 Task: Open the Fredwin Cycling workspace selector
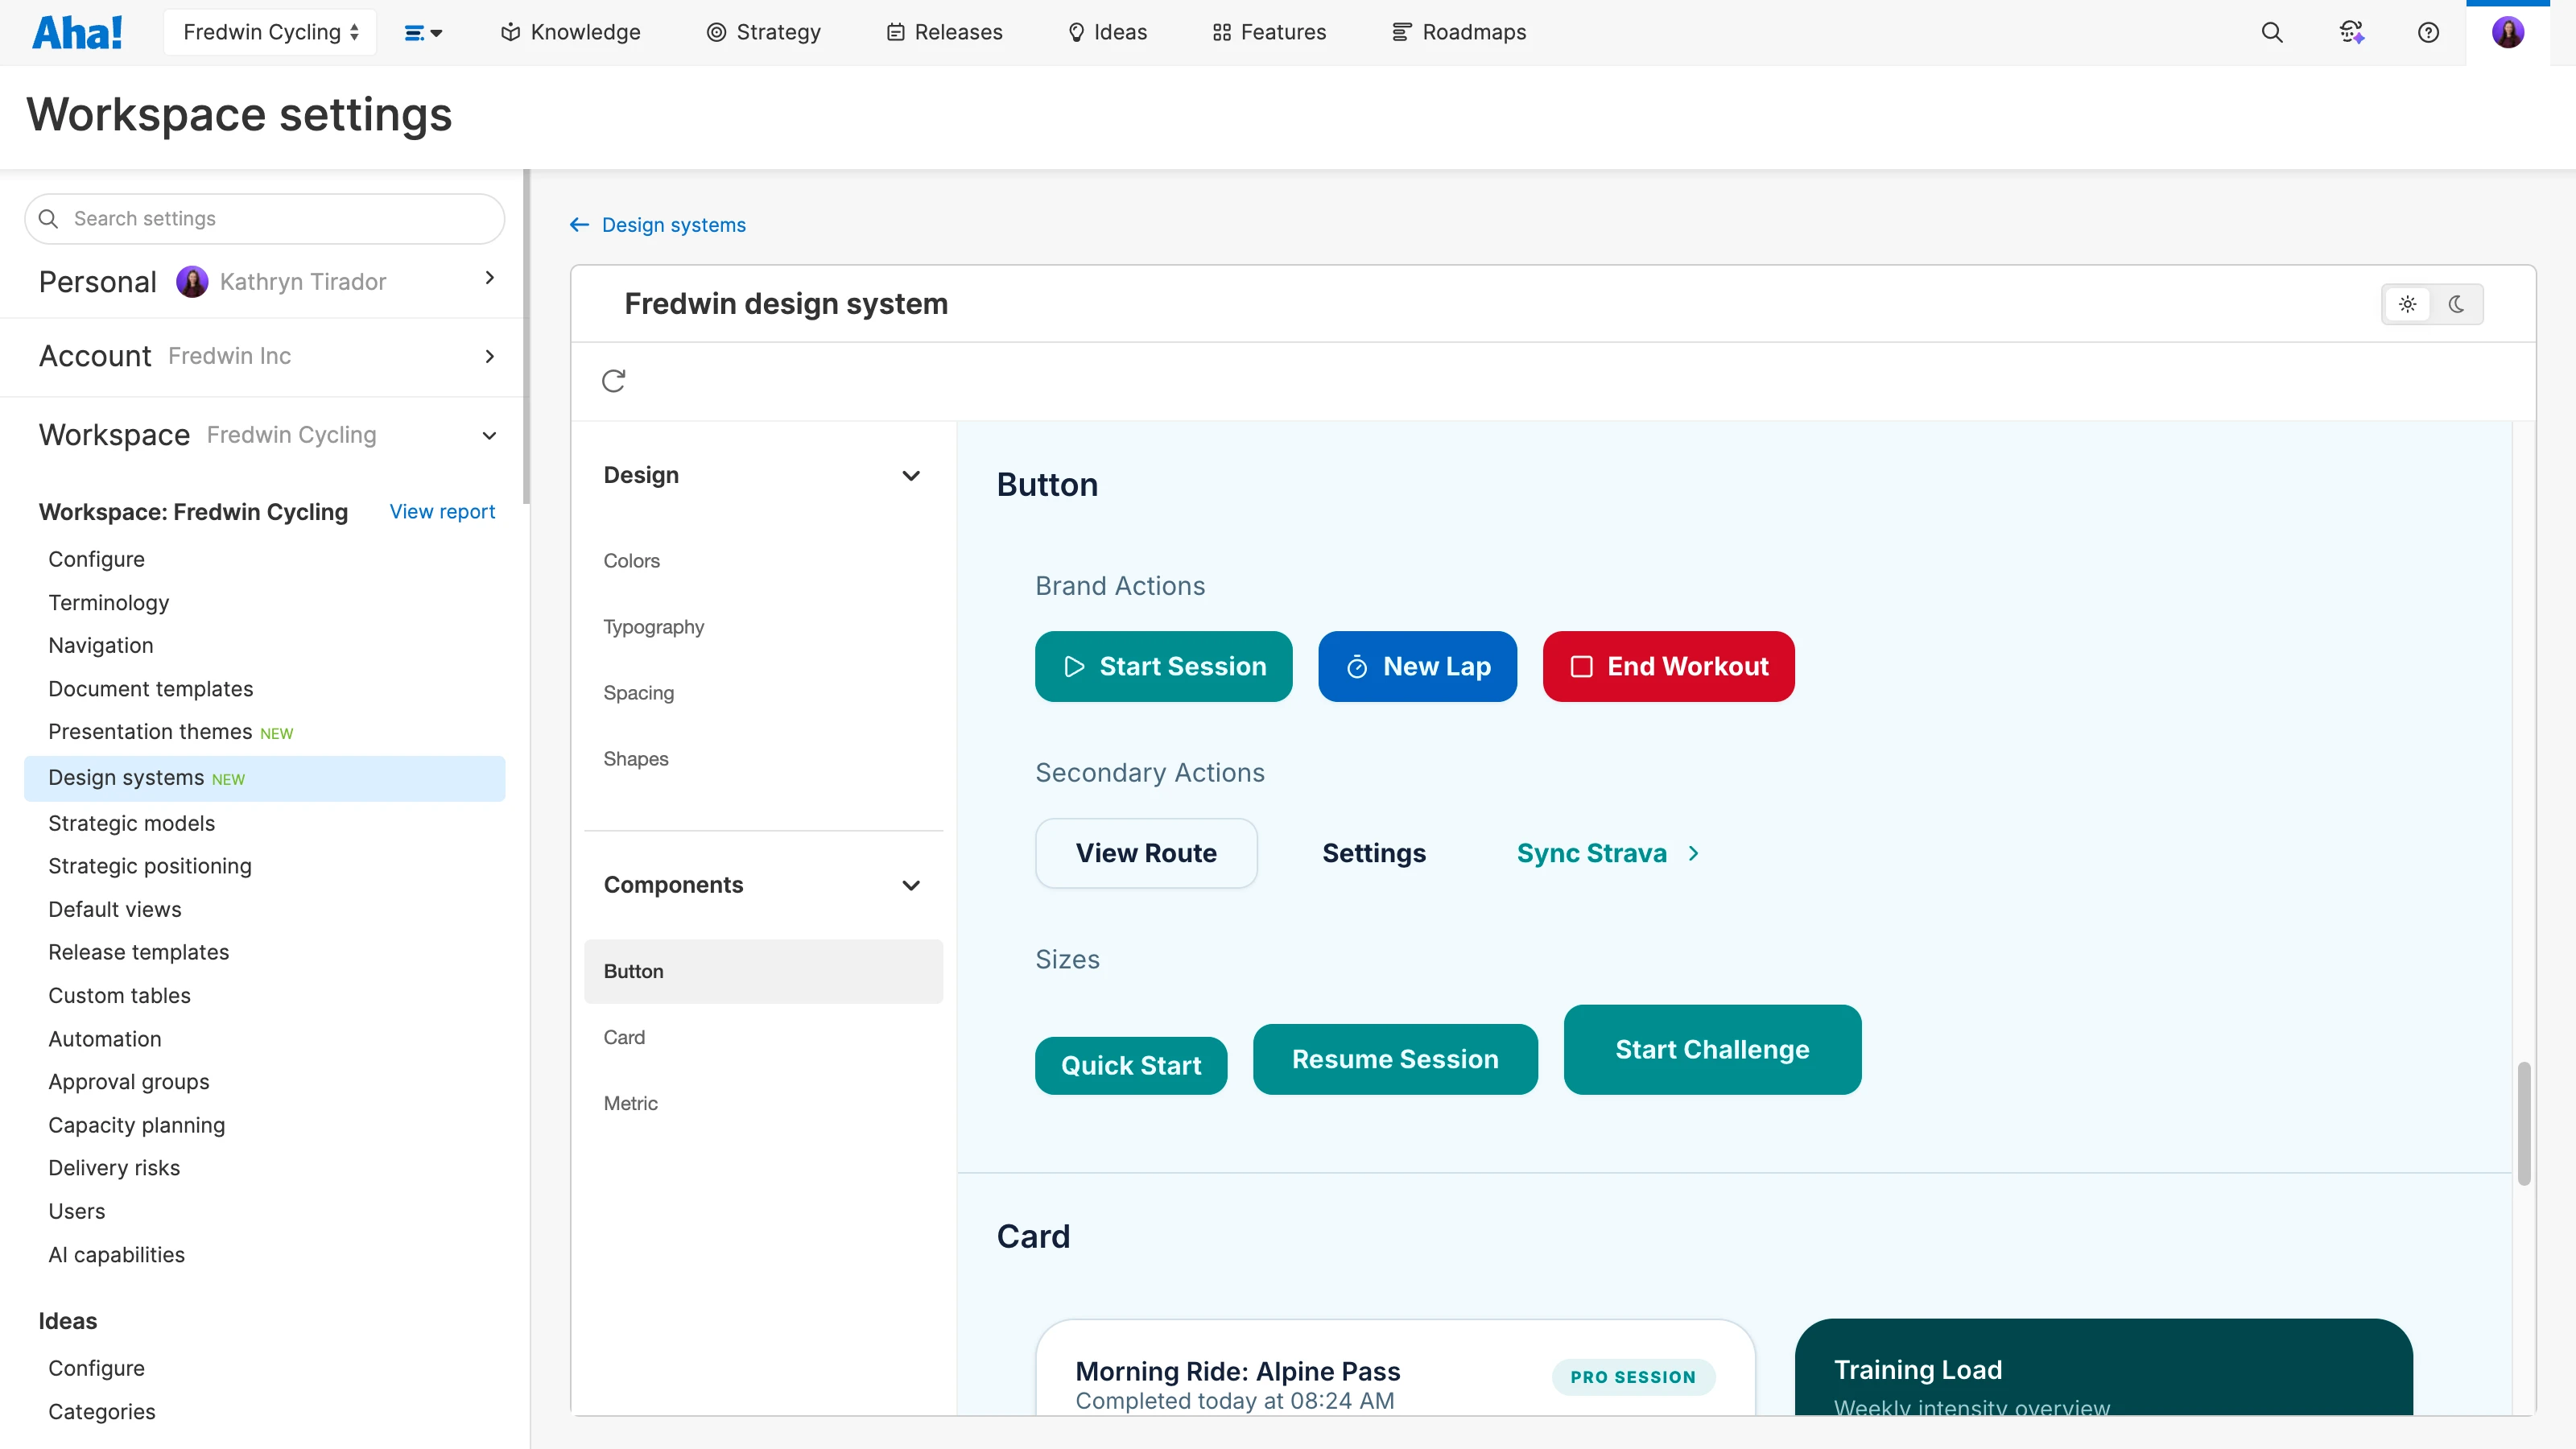pos(270,32)
